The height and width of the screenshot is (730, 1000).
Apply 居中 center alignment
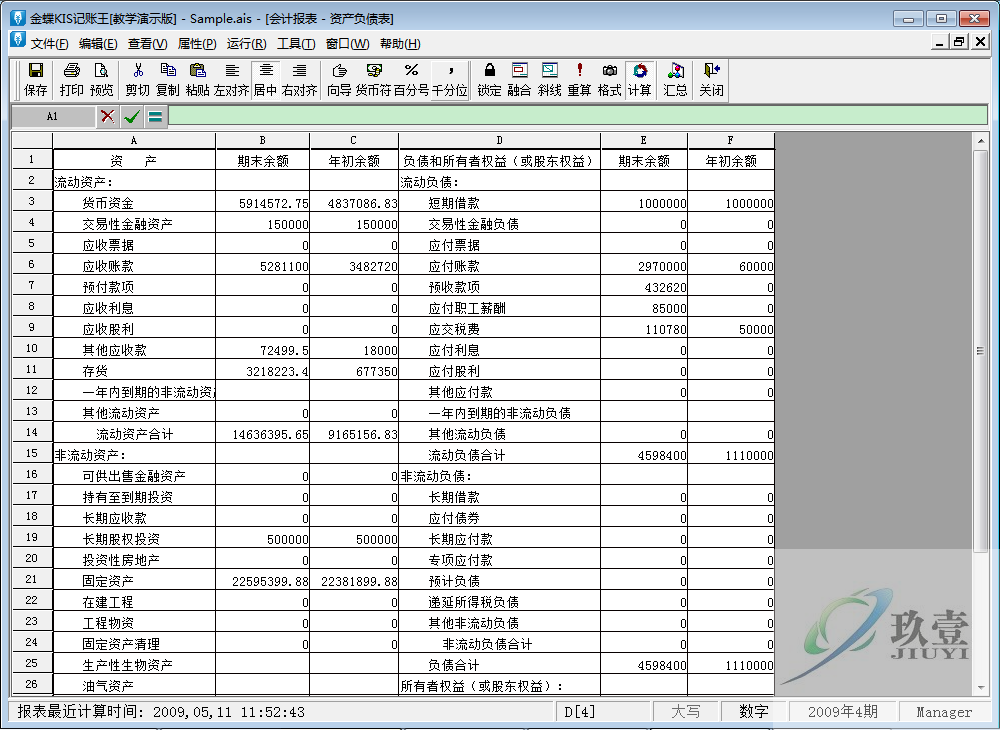click(x=265, y=80)
